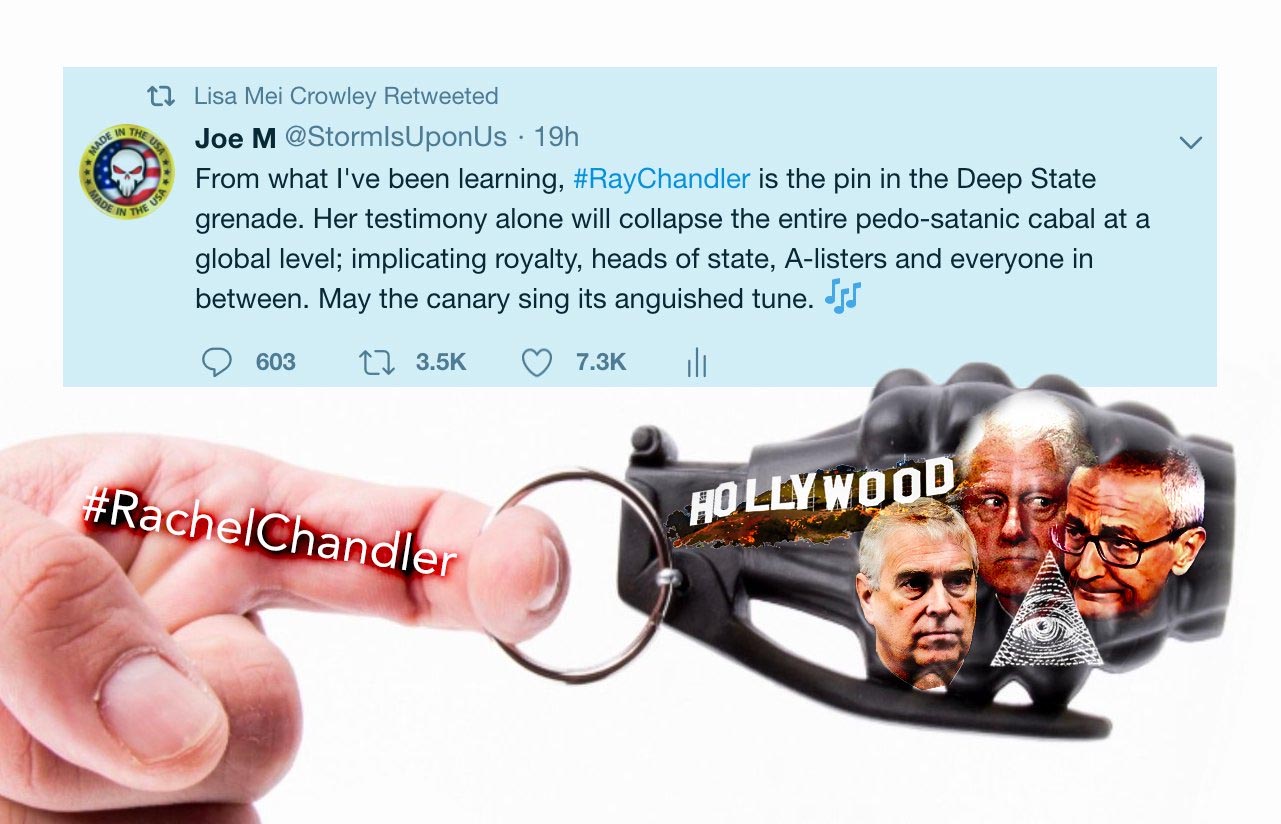This screenshot has width=1281, height=824.
Task: Open the #RayChandler hashtag link
Action: point(661,179)
